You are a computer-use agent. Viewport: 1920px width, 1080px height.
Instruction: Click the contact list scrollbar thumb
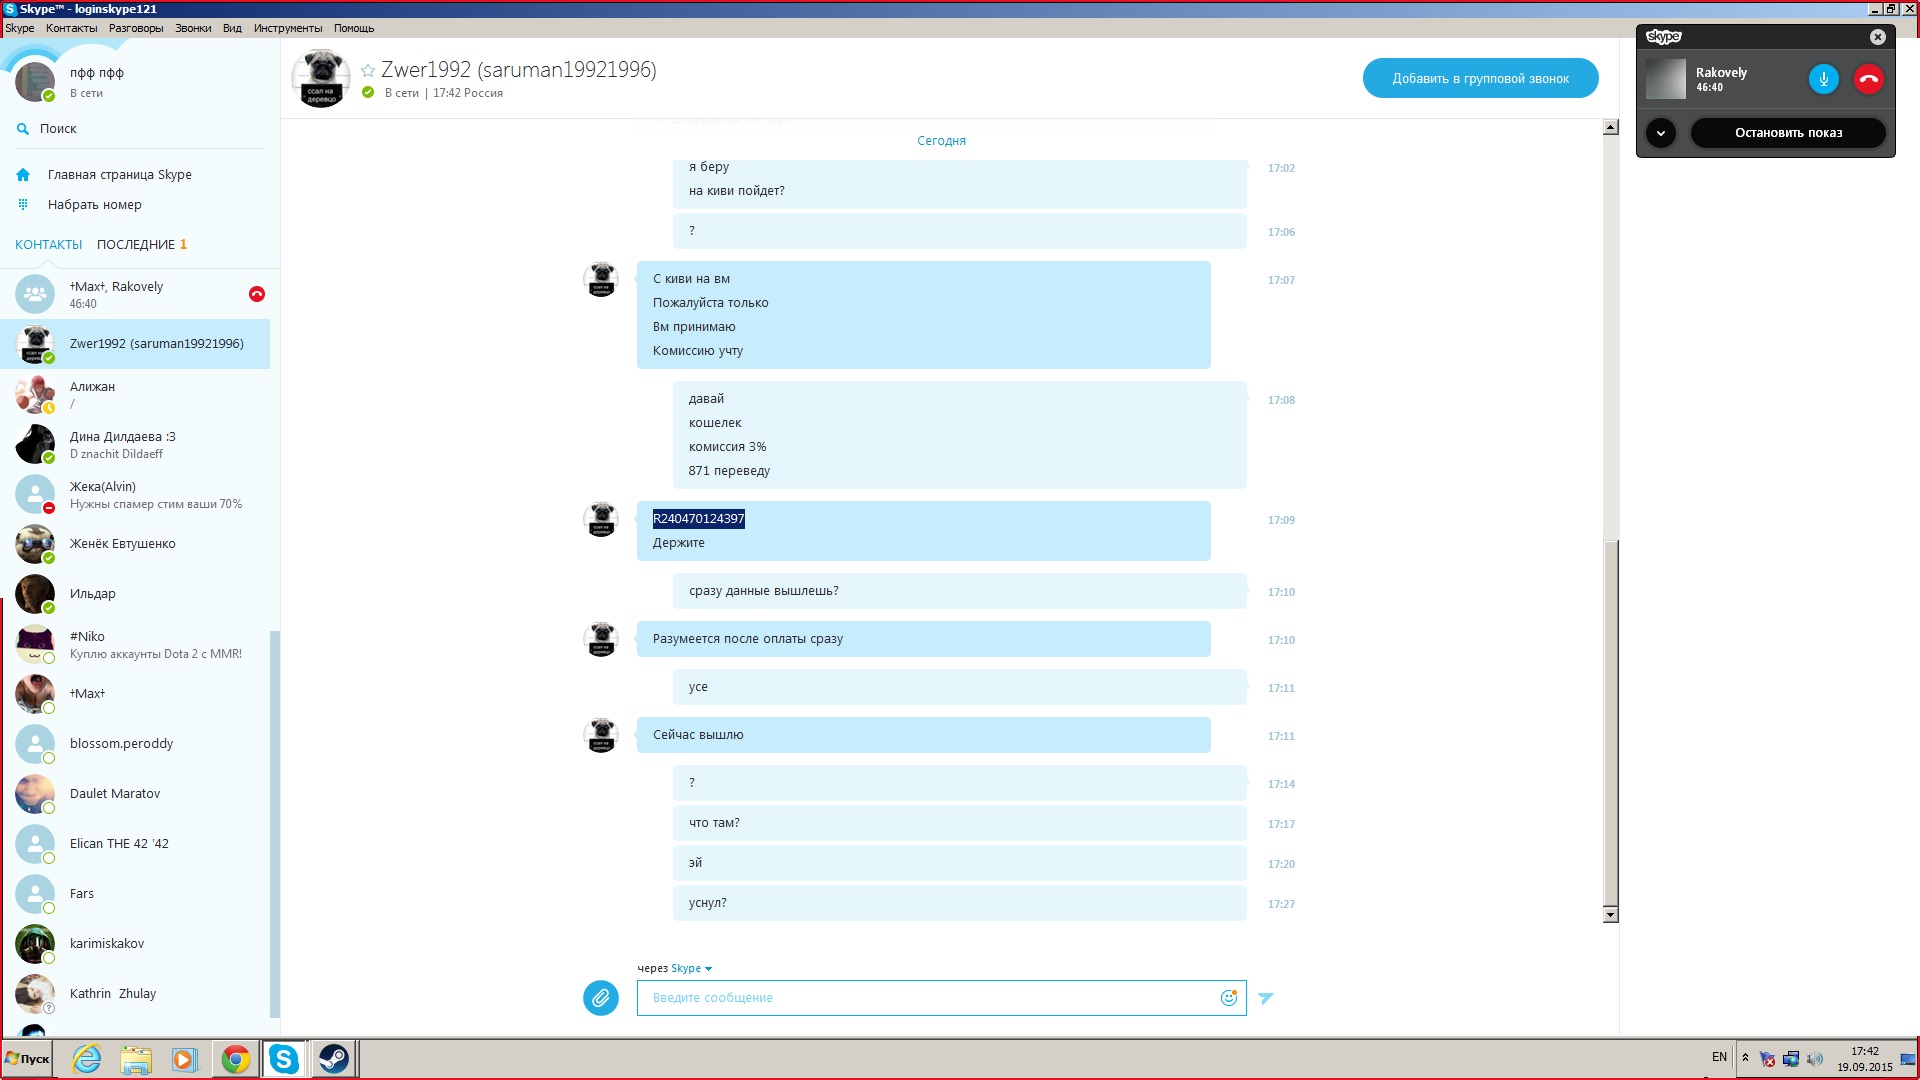coord(274,825)
